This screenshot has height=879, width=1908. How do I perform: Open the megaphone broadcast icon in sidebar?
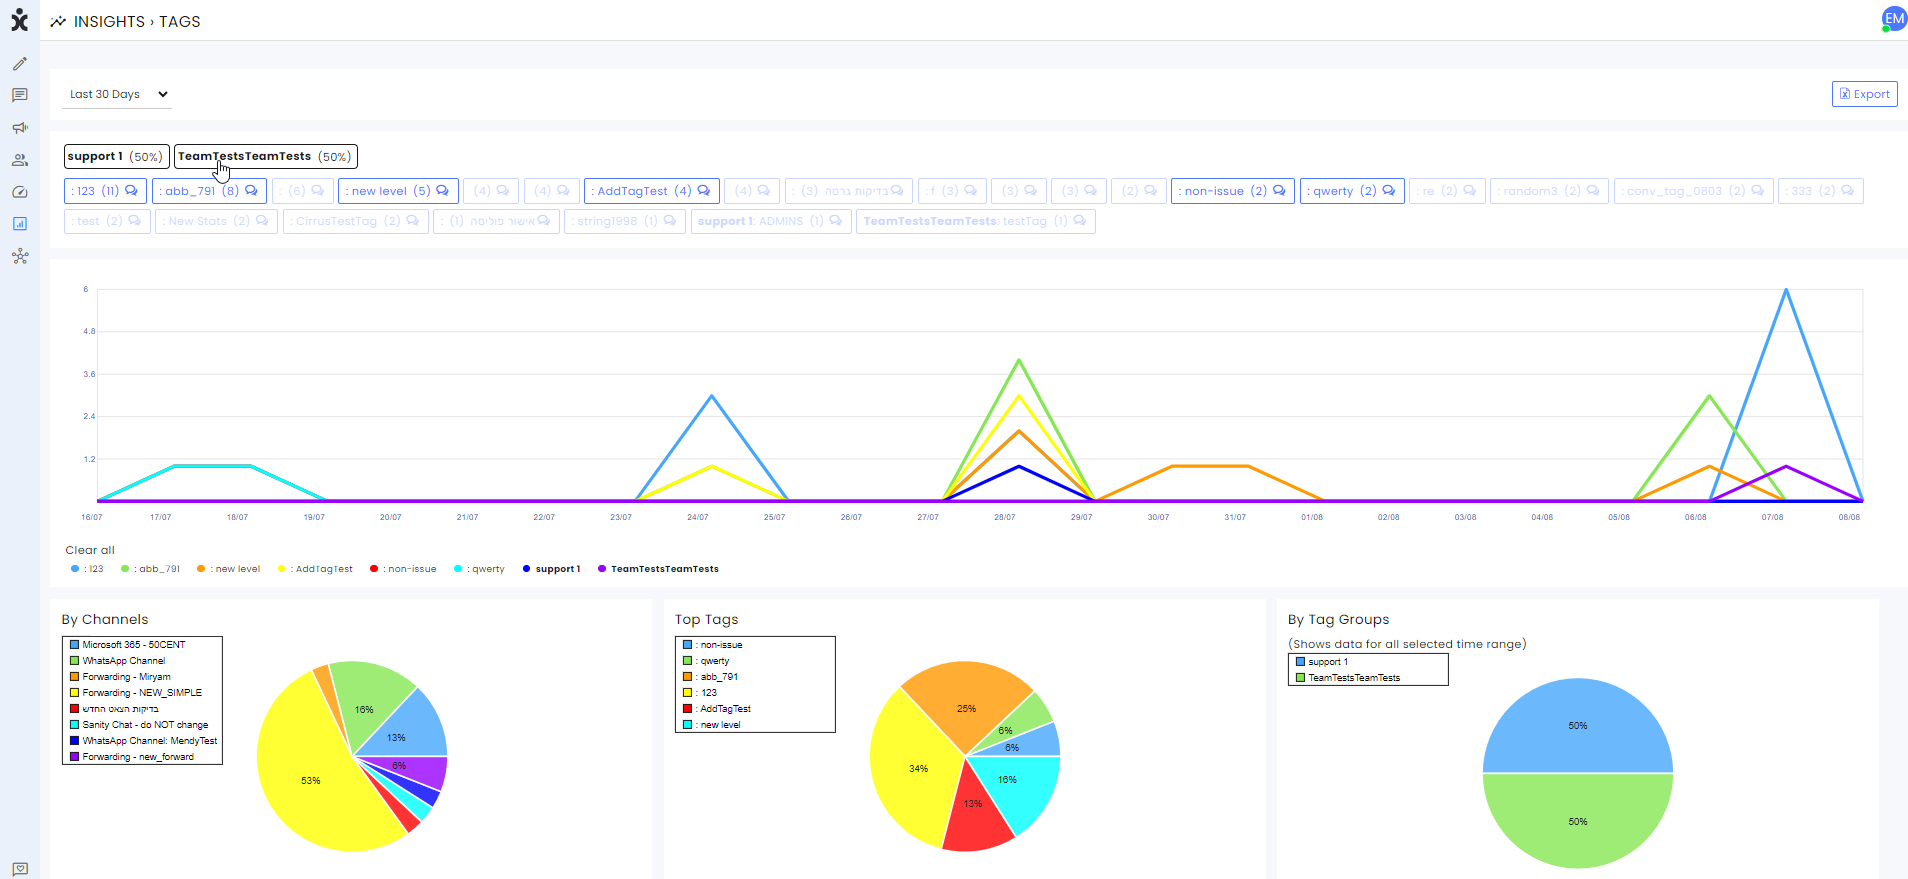coord(19,128)
